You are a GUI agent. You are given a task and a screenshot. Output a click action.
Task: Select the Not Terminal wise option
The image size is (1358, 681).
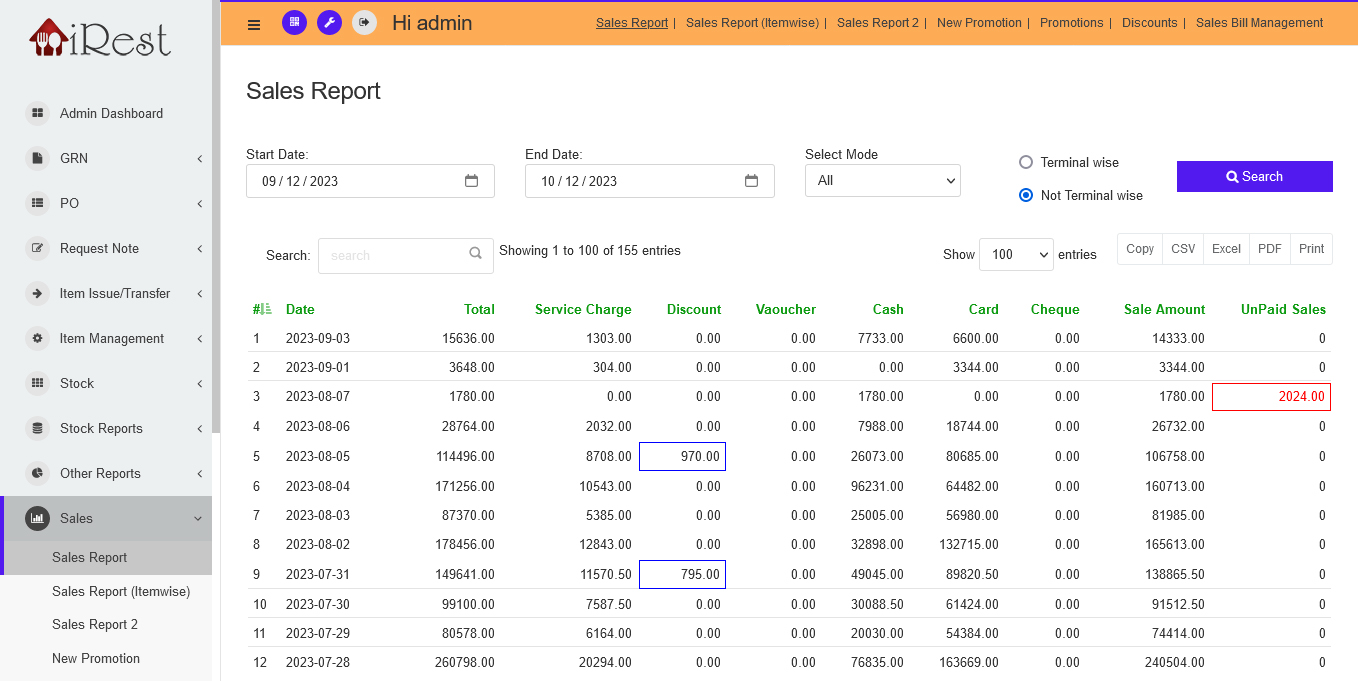[x=1025, y=195]
